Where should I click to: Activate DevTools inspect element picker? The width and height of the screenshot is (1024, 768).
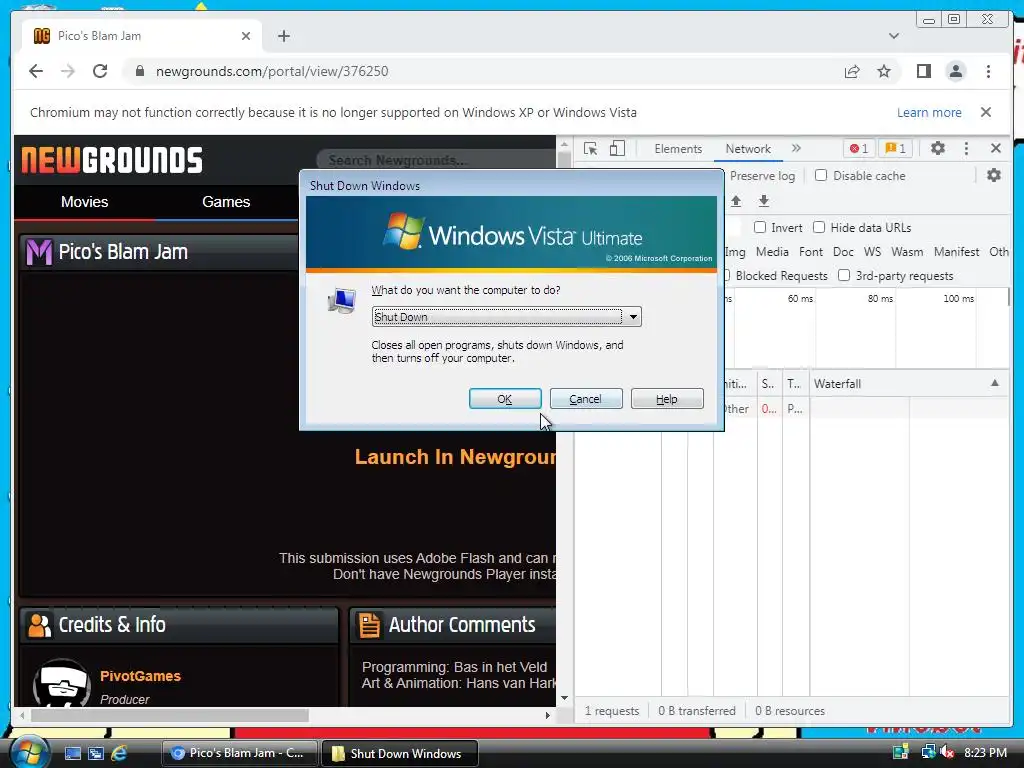point(590,149)
